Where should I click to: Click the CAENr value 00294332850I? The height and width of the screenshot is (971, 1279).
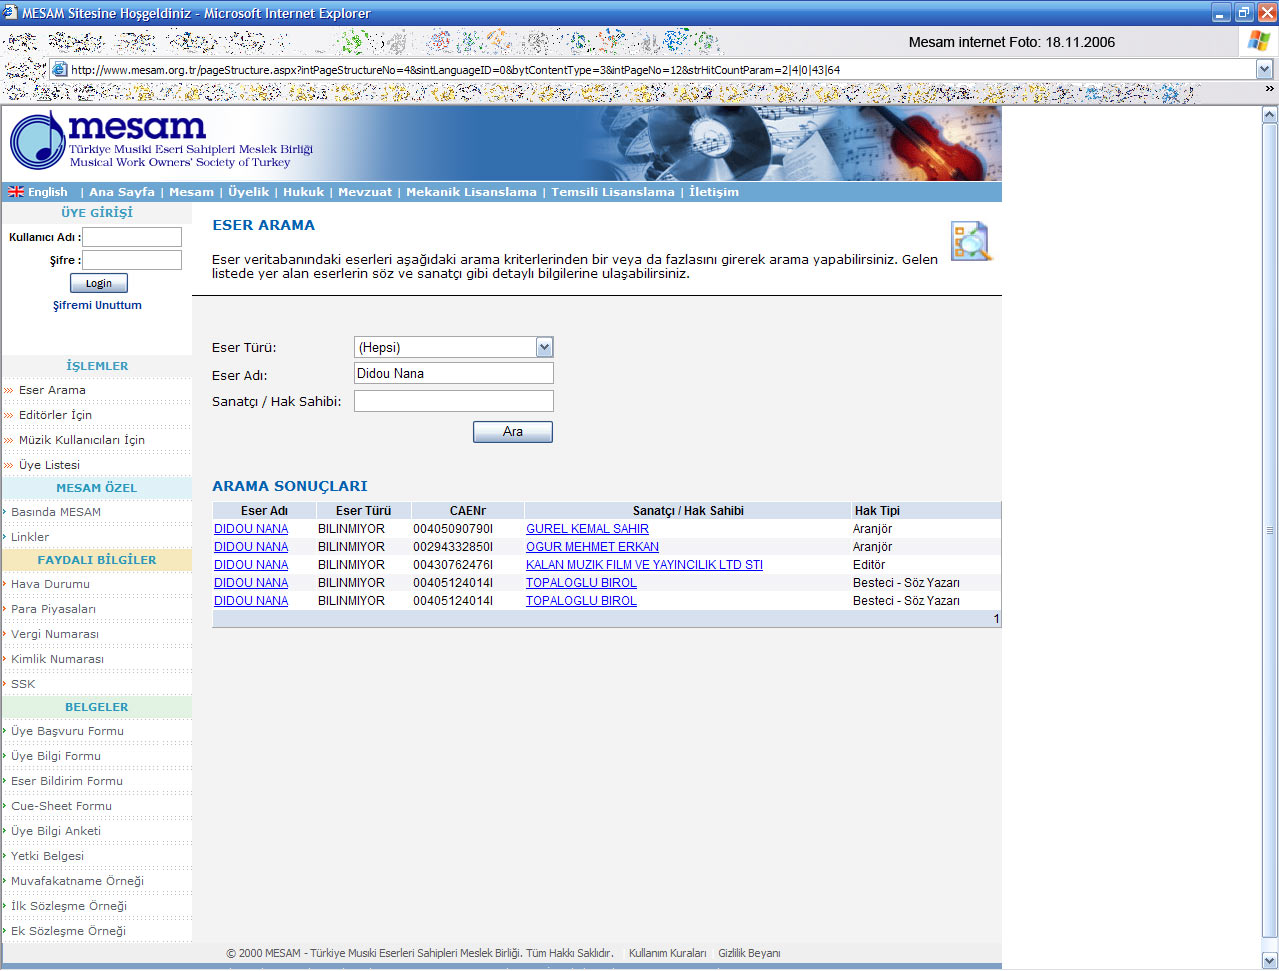[x=453, y=547]
